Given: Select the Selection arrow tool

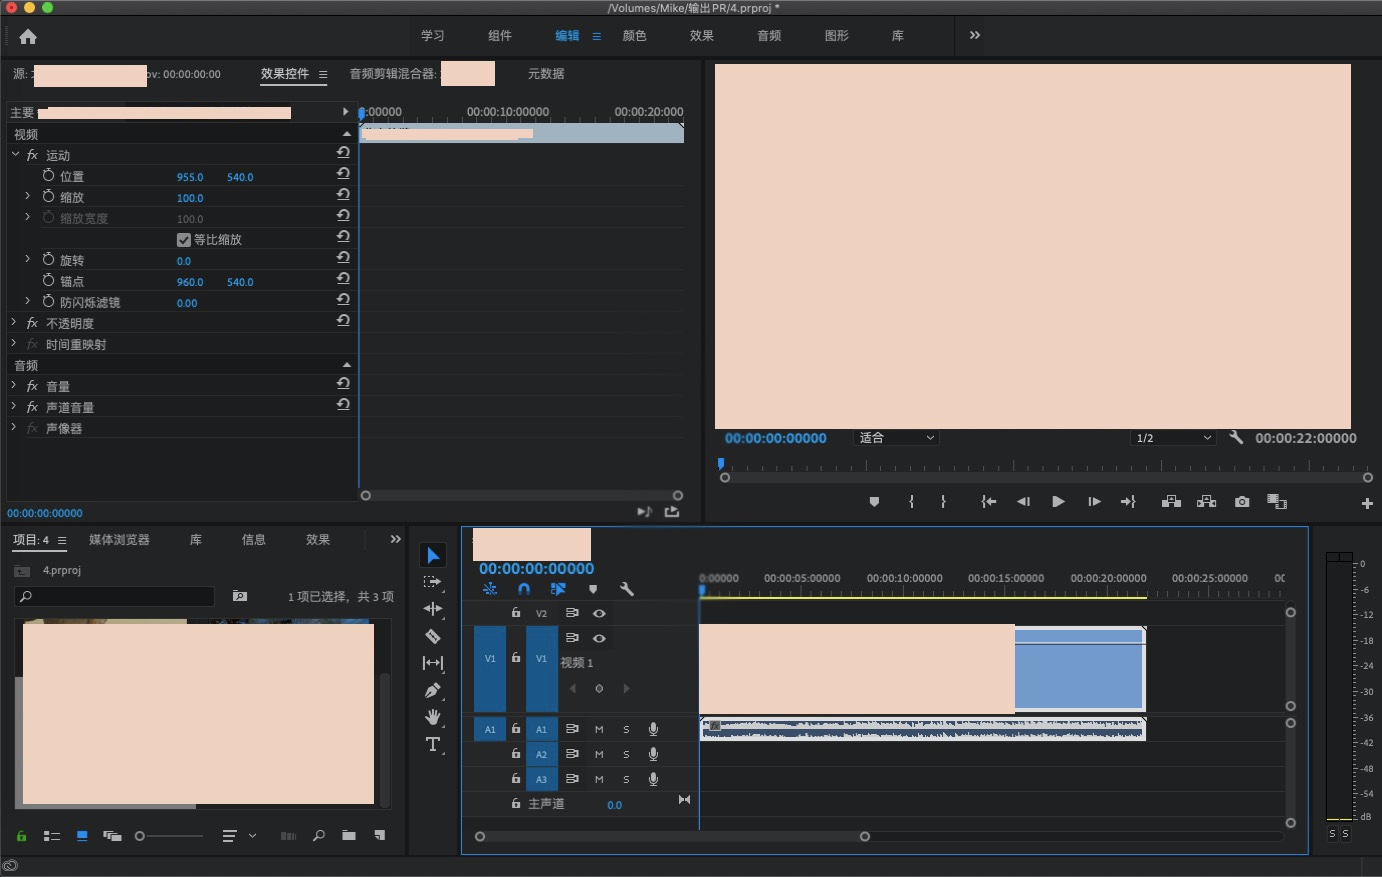Looking at the screenshot, I should point(433,555).
